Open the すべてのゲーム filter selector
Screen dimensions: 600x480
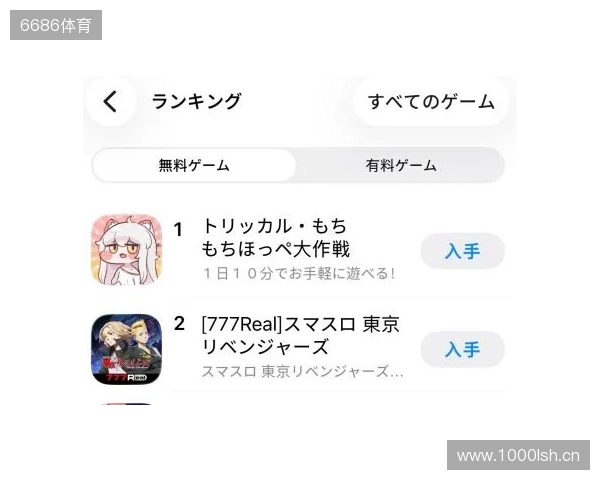(431, 101)
